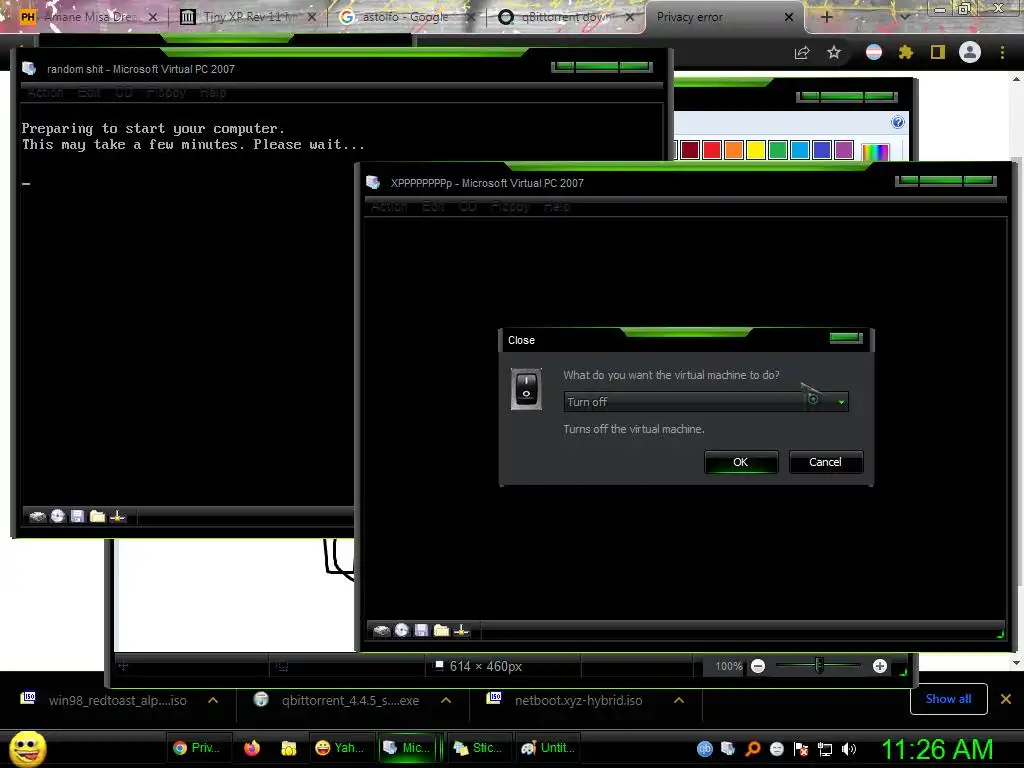Screen dimensions: 1024x768
Task: Dismiss the Chrome downloads bar
Action: 1006,699
